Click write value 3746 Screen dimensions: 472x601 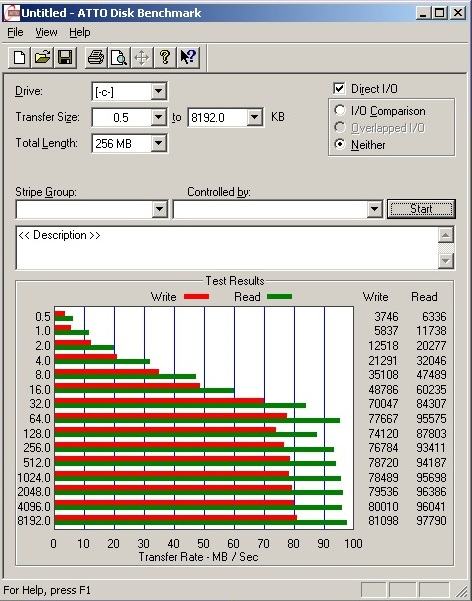point(386,317)
